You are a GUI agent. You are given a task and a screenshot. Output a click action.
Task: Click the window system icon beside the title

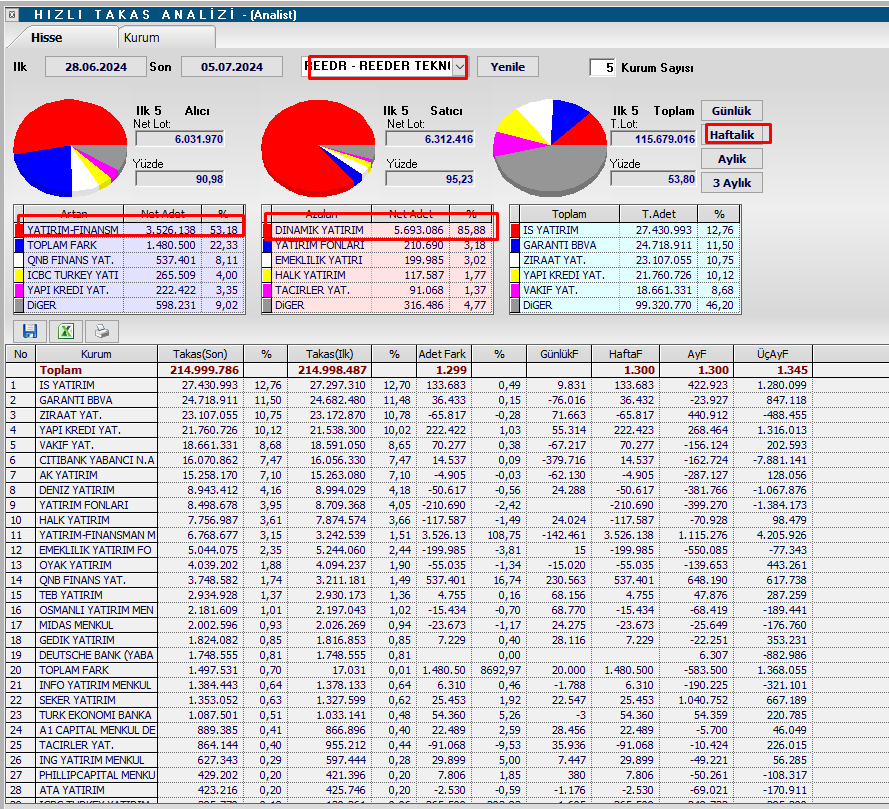coord(12,14)
